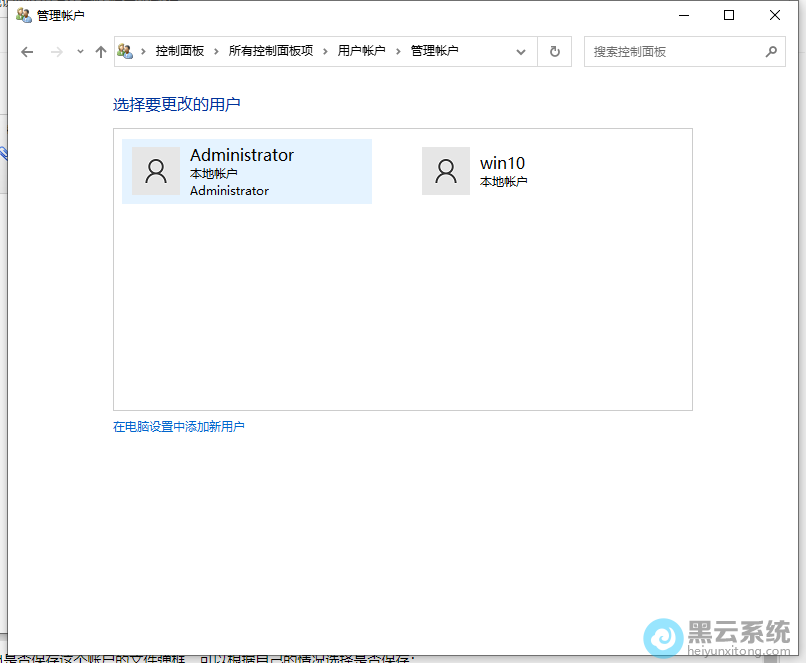Expand the recent locations dropdown beside back button

(78, 51)
